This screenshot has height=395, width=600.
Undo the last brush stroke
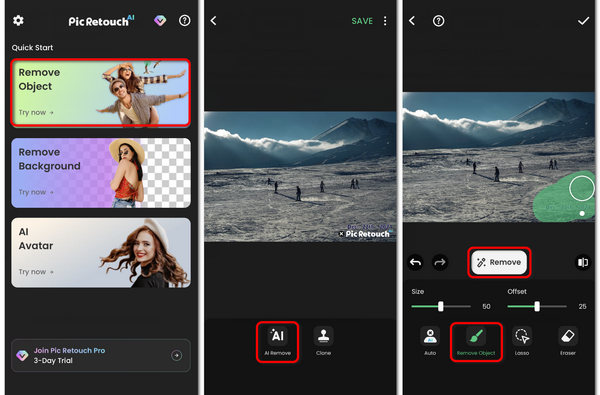(416, 263)
